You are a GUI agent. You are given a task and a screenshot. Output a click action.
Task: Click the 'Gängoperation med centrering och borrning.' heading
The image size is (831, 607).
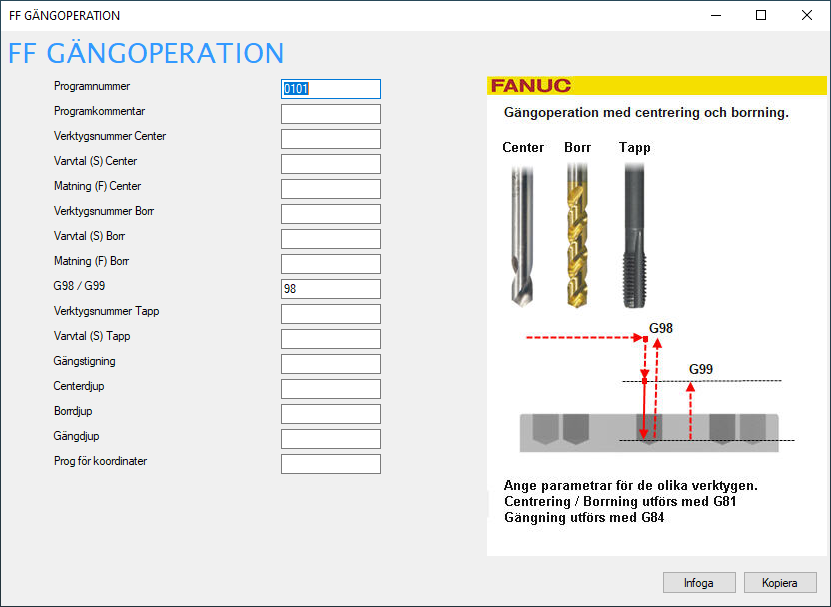pos(646,112)
